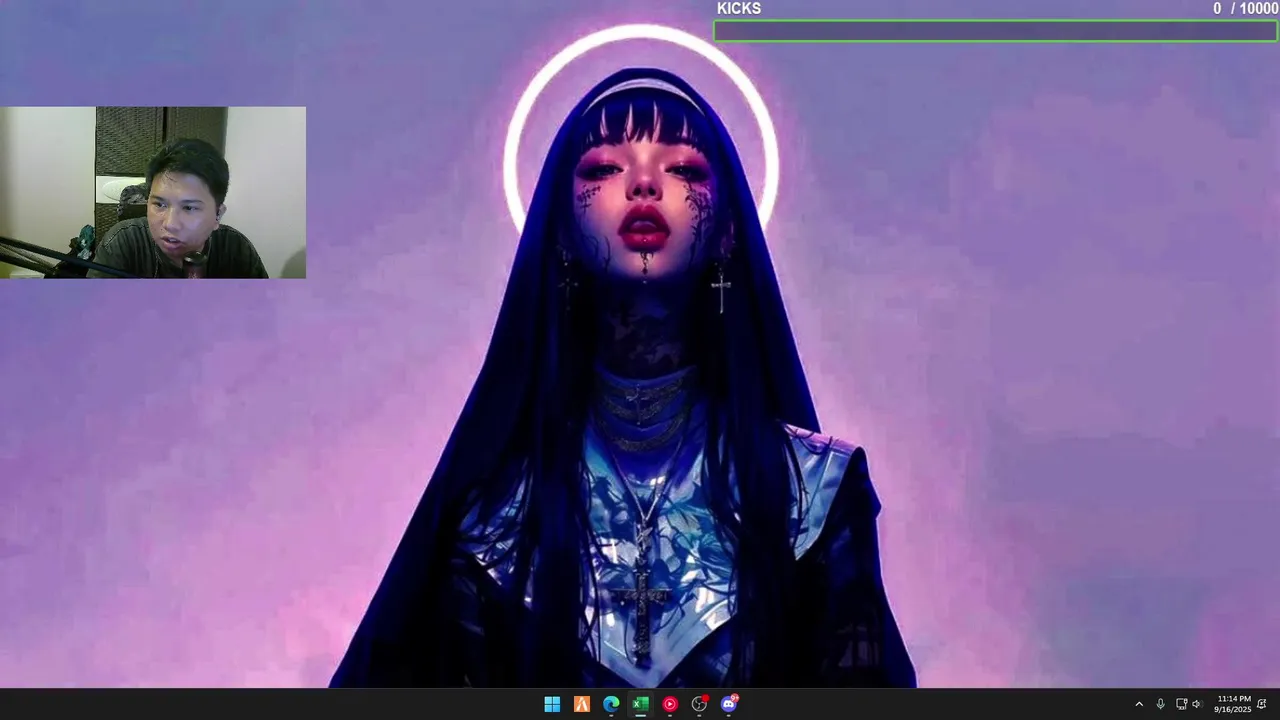The height and width of the screenshot is (720, 1280).
Task: Open the network status tray icon
Action: click(x=1181, y=704)
